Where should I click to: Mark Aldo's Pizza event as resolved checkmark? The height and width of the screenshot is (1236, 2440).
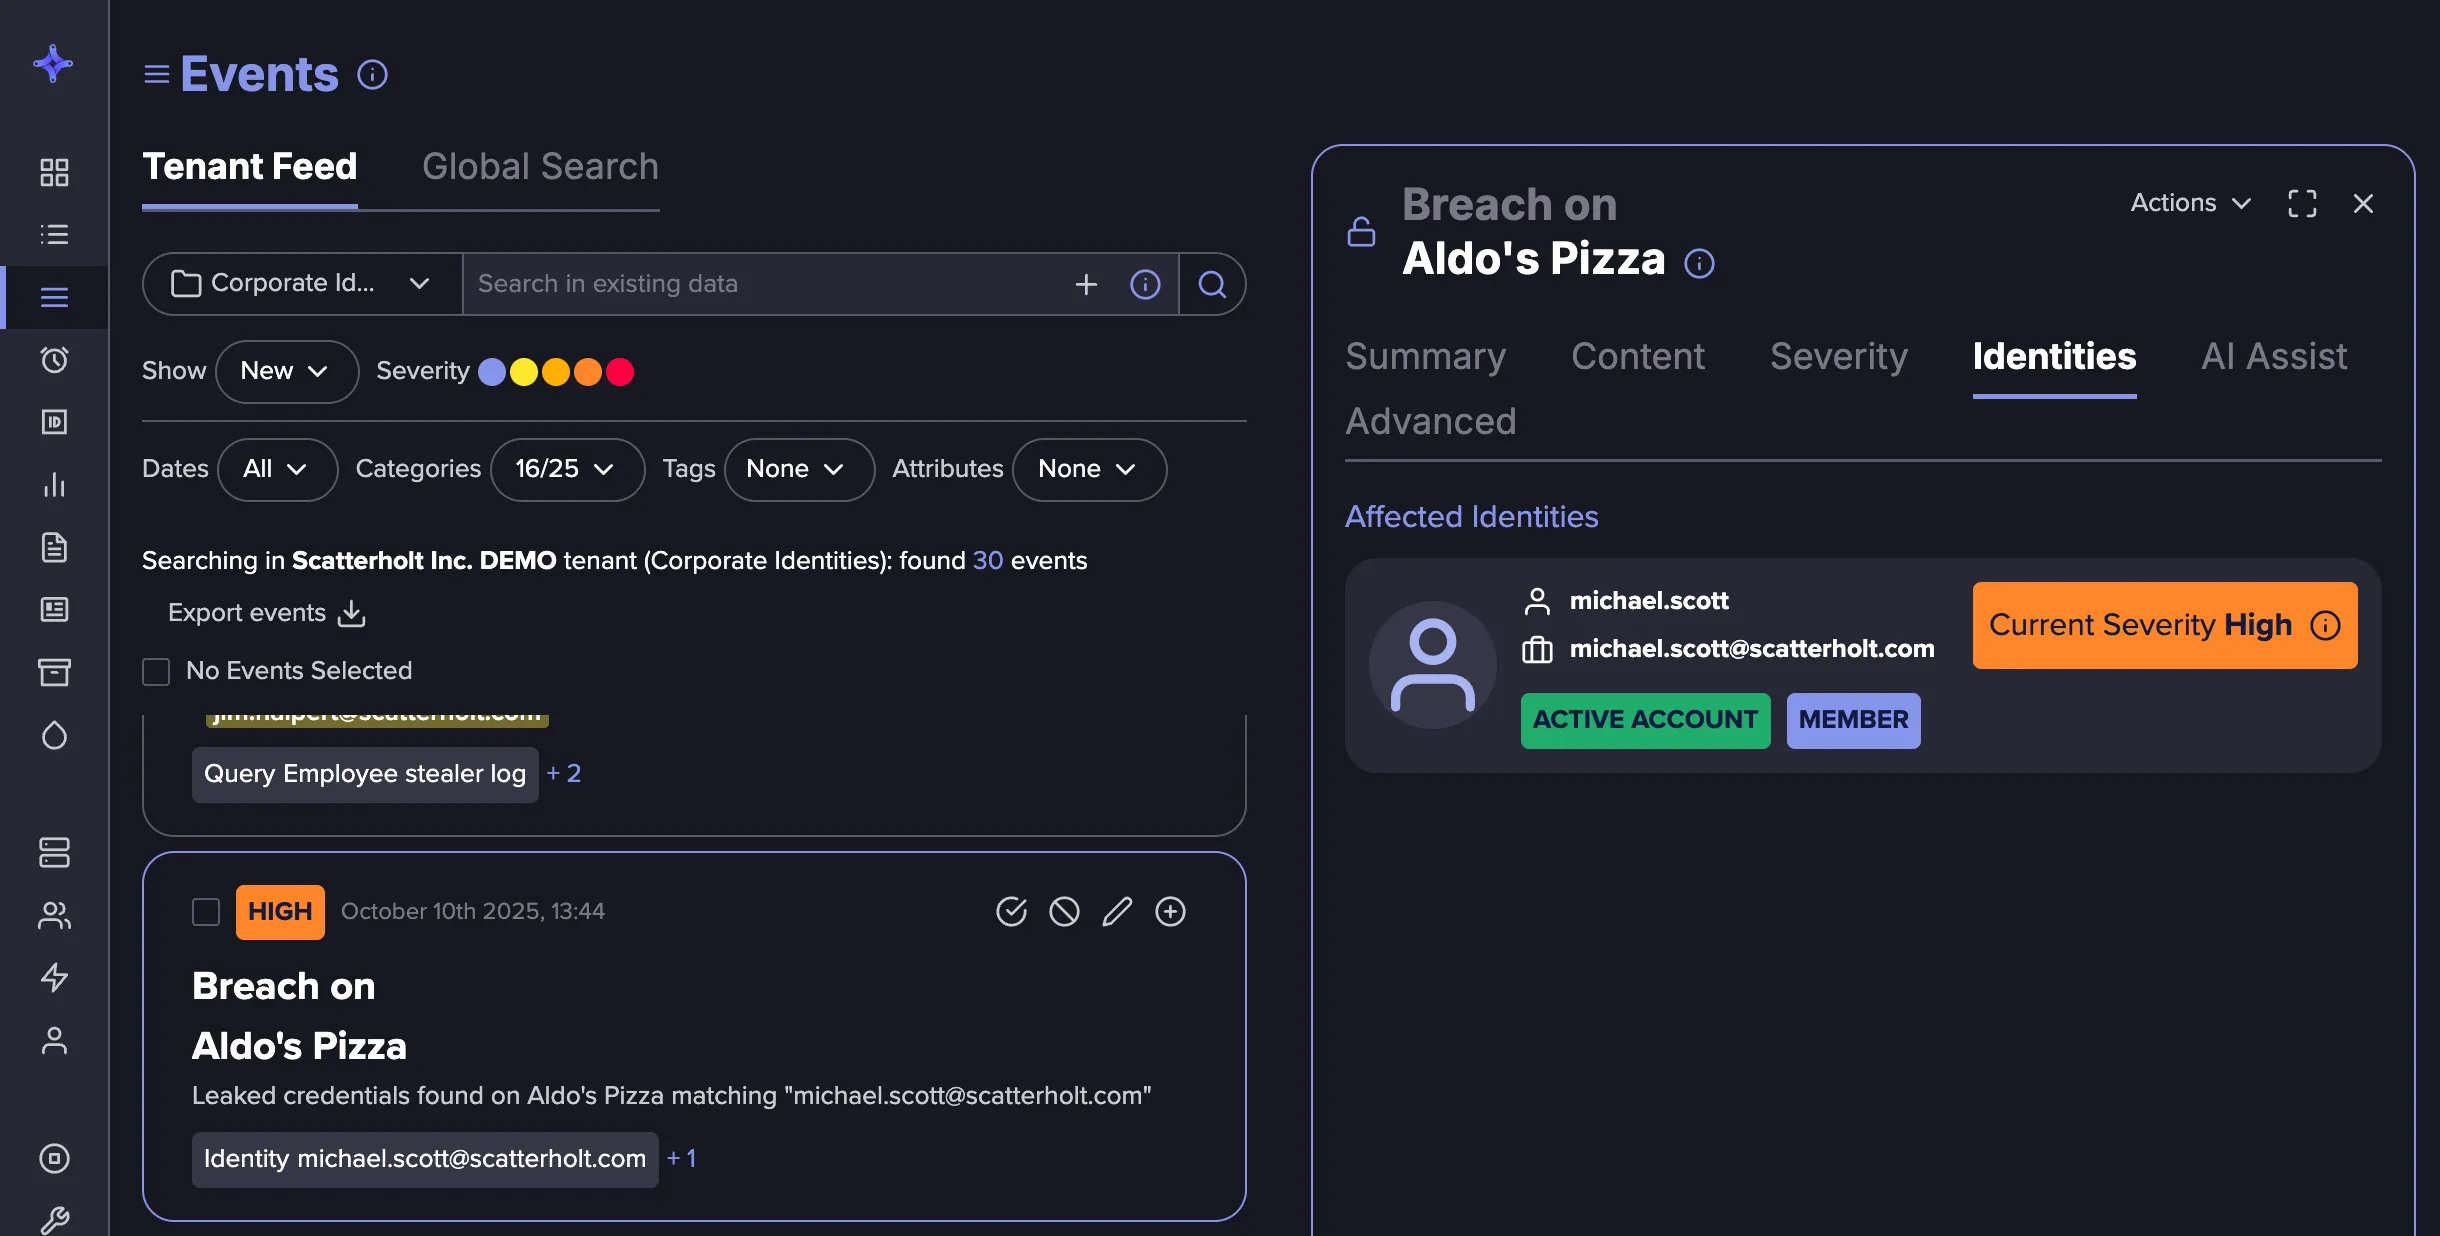click(x=1012, y=912)
